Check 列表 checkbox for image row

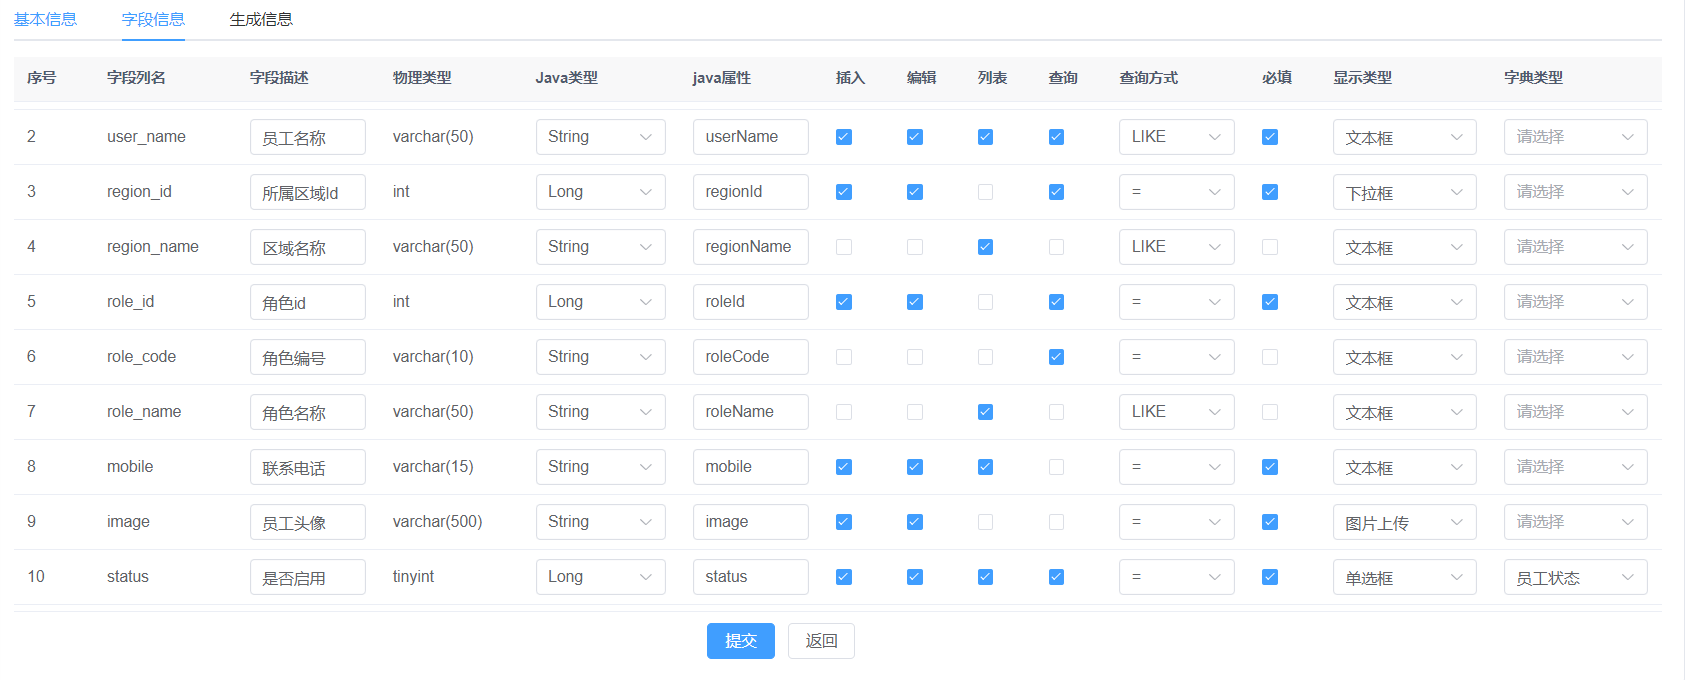pos(986,522)
